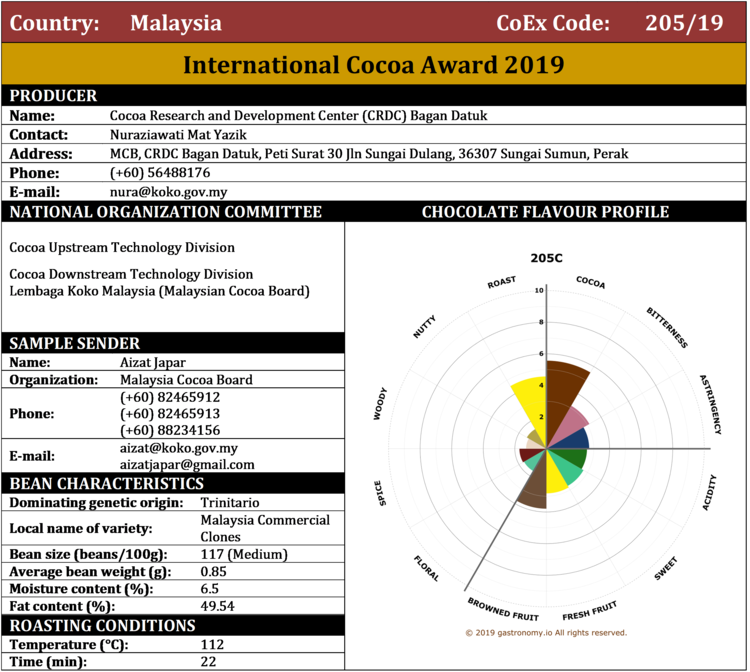Select Cocoa Downstream Technology Division text
The width and height of the screenshot is (750, 672).
point(131,274)
